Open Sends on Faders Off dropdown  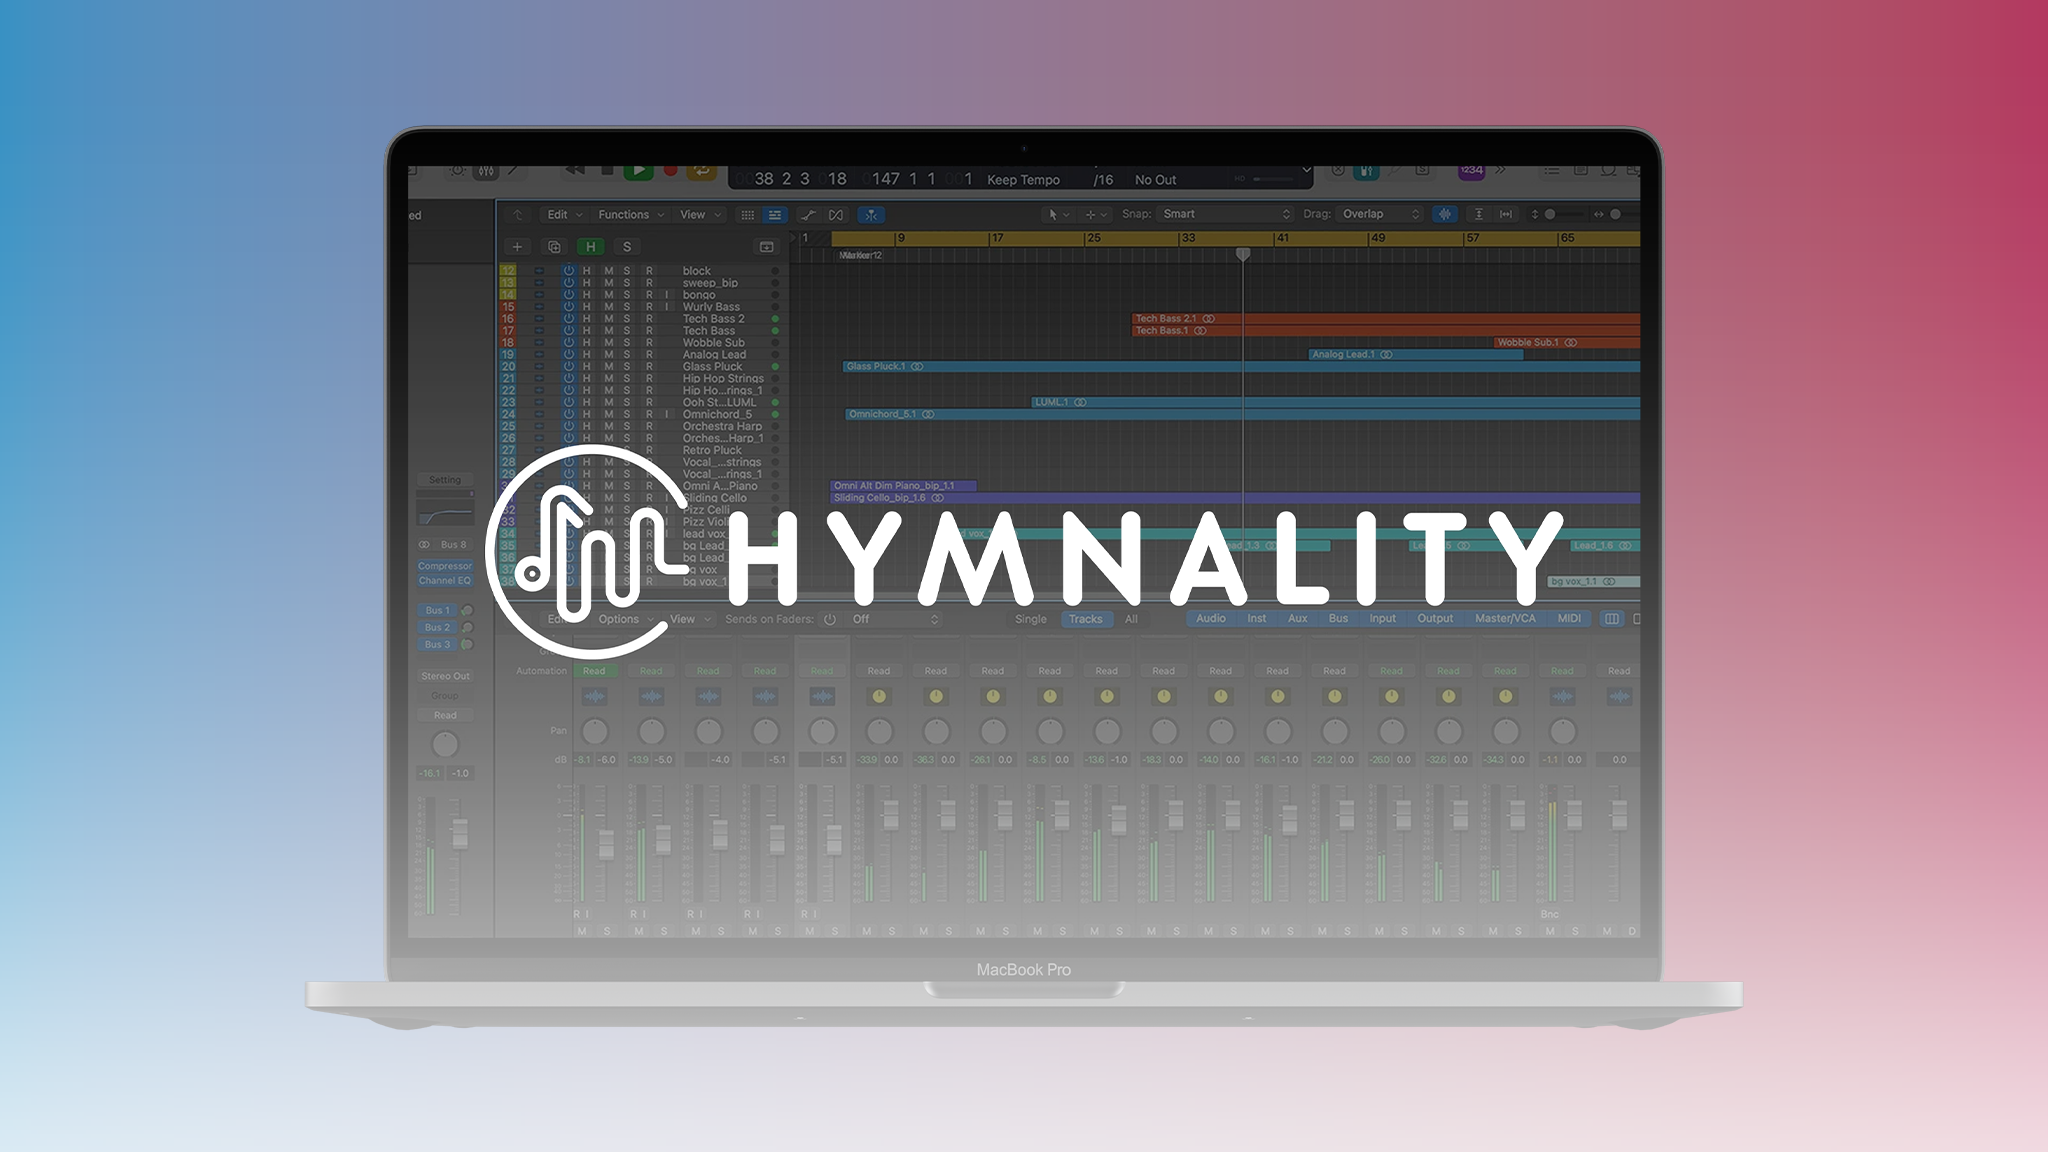point(895,620)
